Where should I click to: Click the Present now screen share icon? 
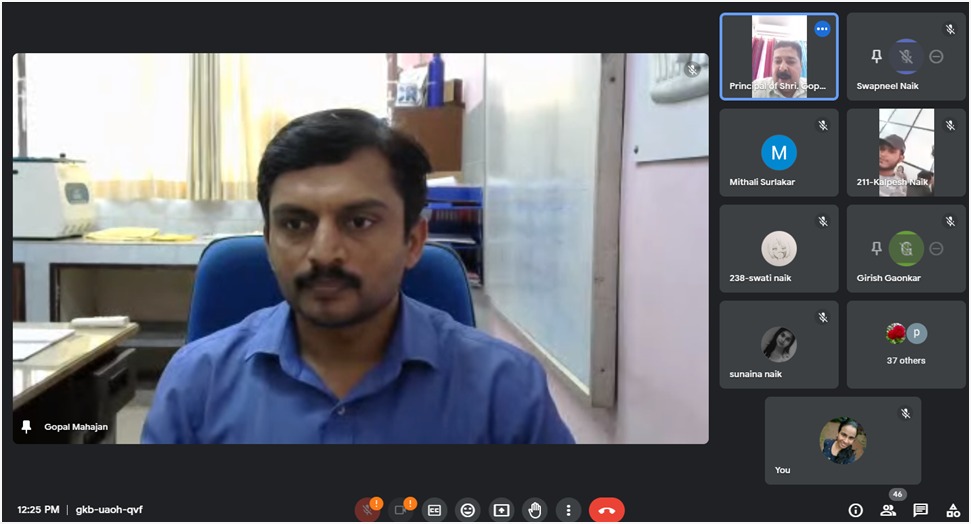(x=501, y=510)
